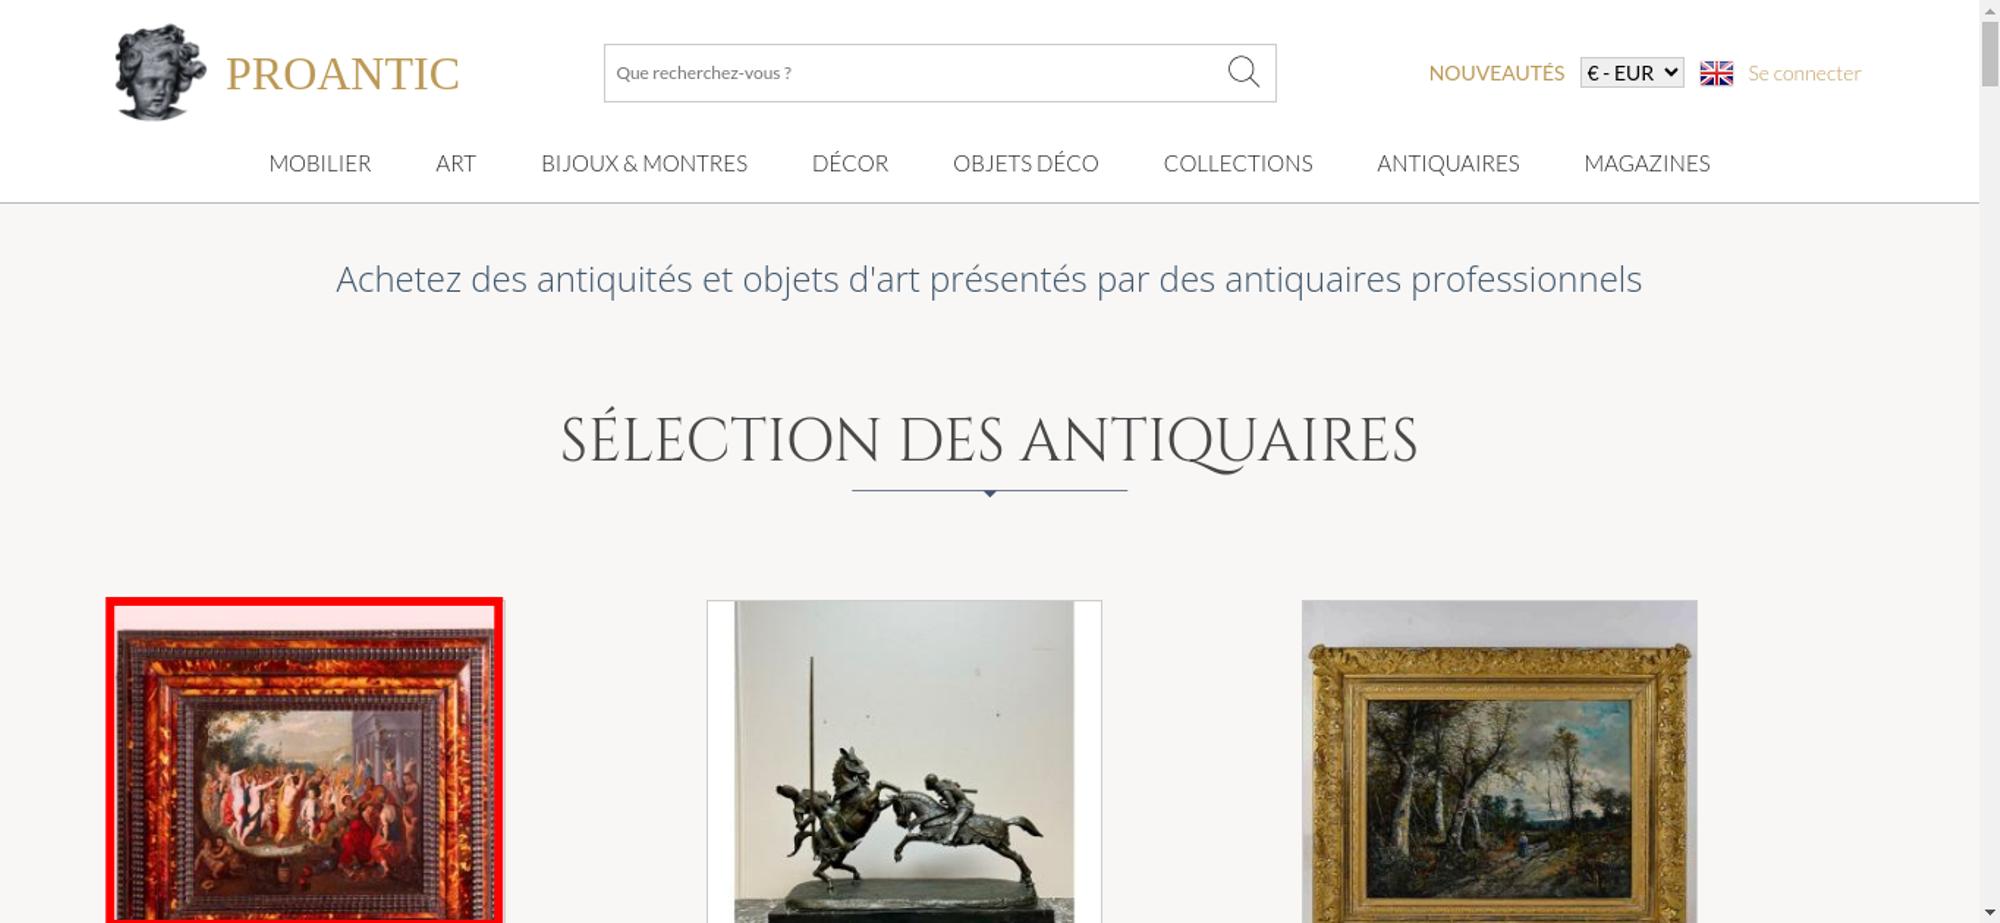Open the Décor menu
Screen dimensions: 2000x923
pyautogui.click(x=850, y=163)
